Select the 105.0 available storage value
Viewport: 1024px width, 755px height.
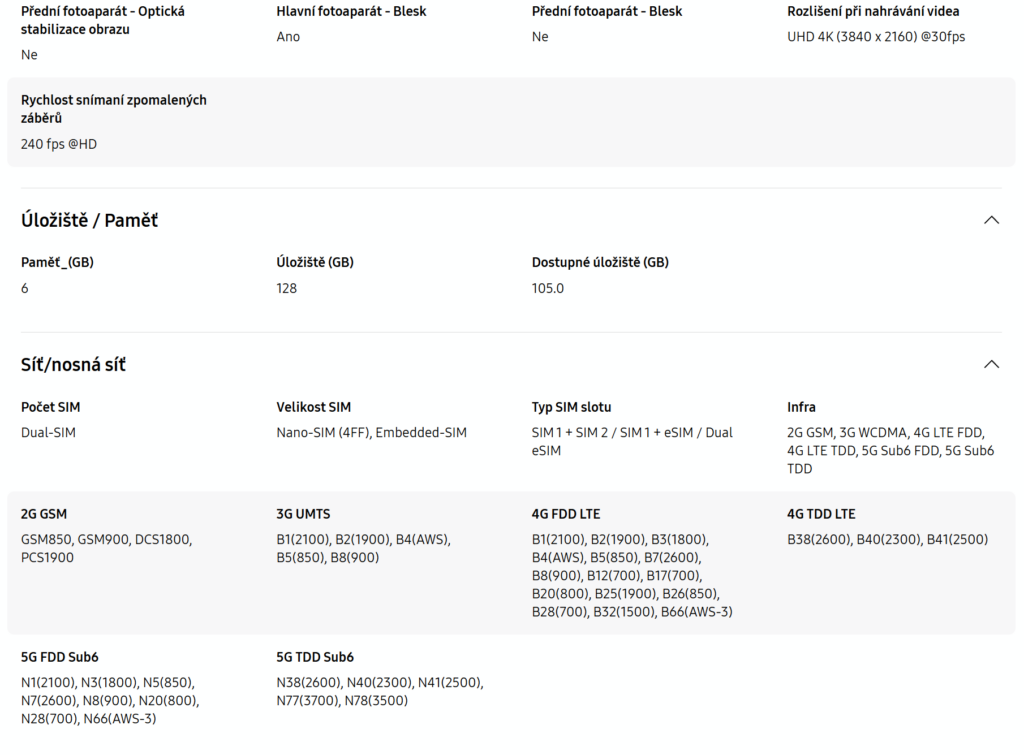[x=548, y=288]
